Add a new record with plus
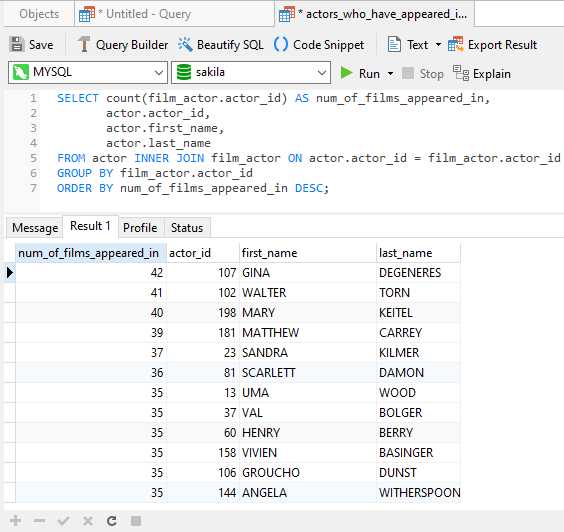The height and width of the screenshot is (532, 564). pos(15,520)
